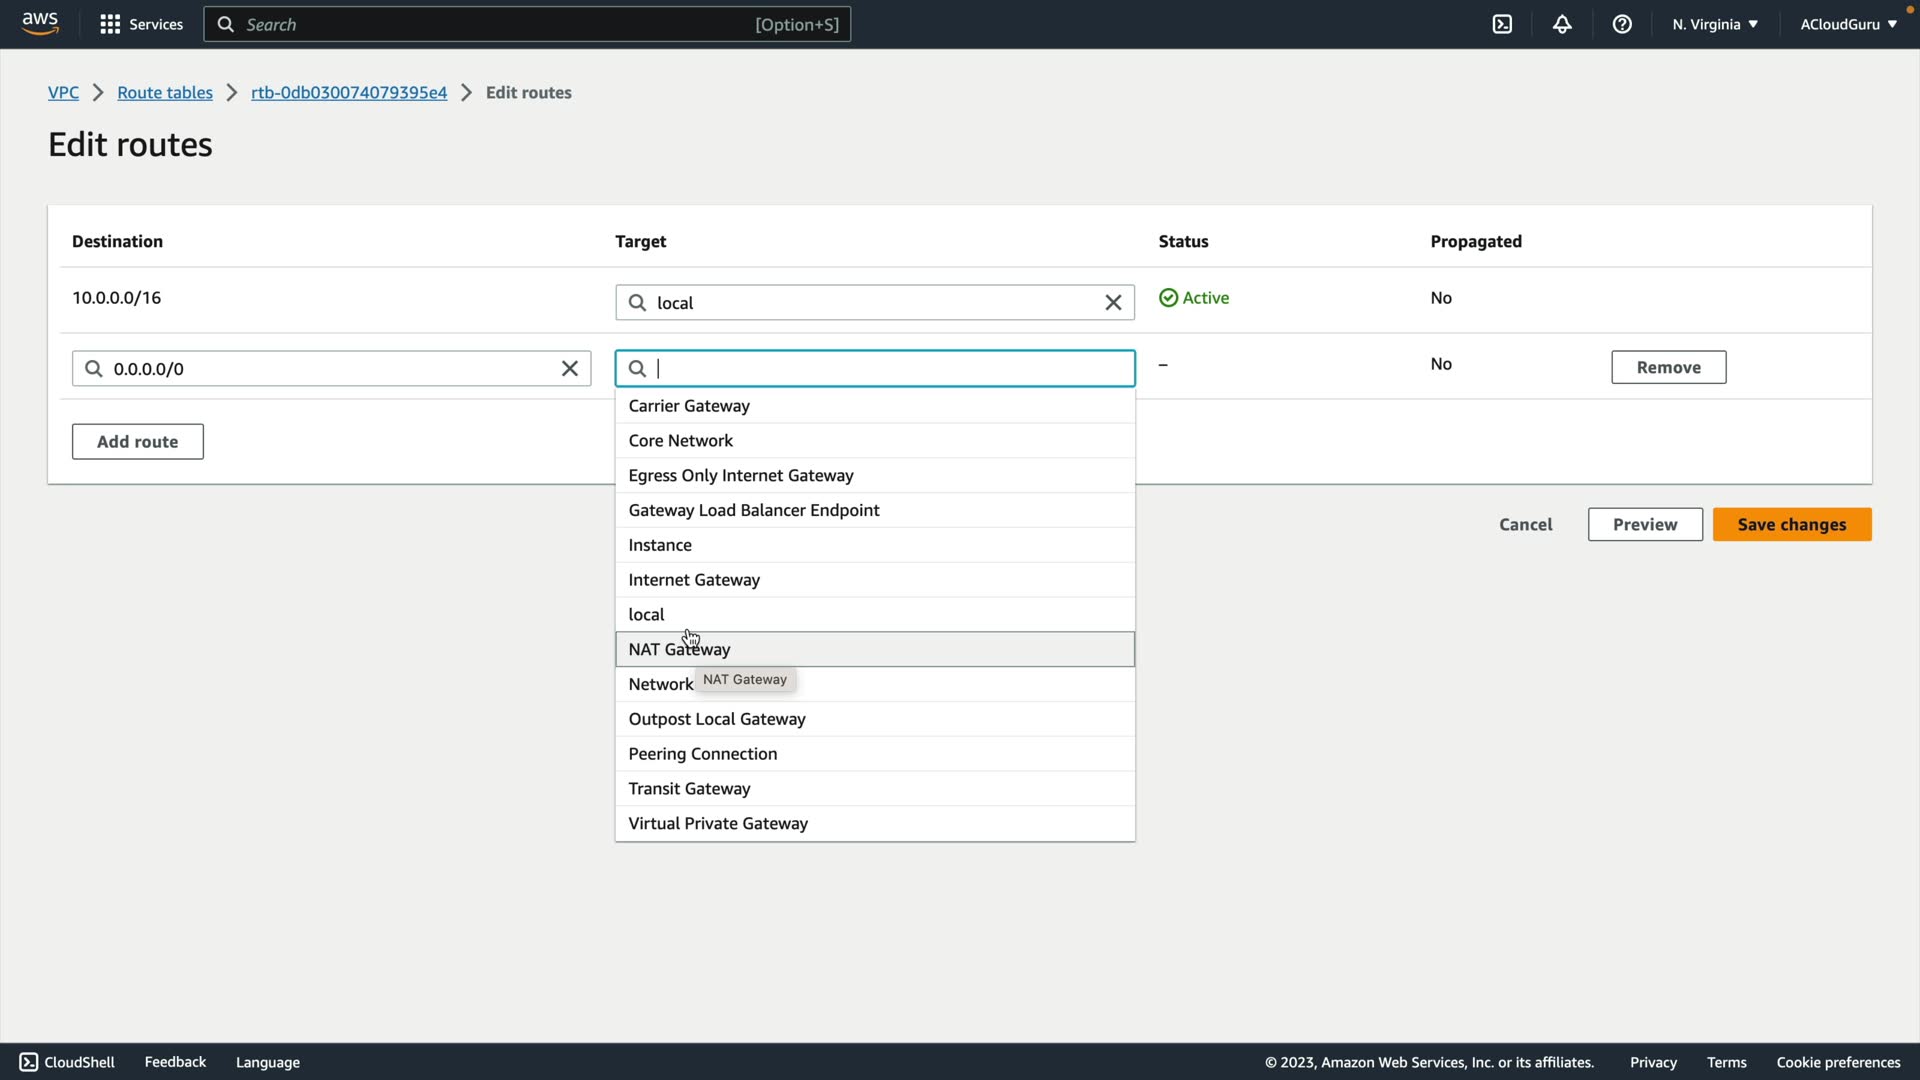Click the Preview button
Screen dimensions: 1920x1080
(1644, 525)
